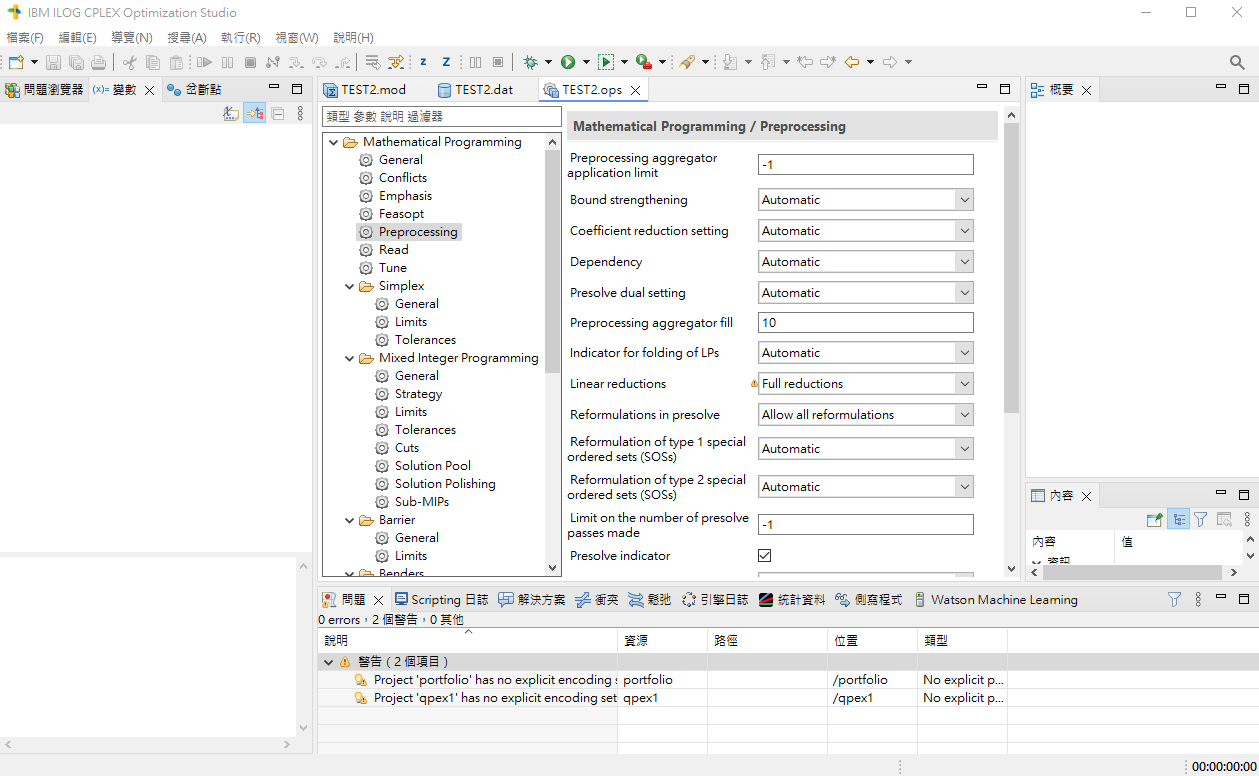Select the Solution Pool settings item
The image size is (1259, 776).
click(432, 466)
